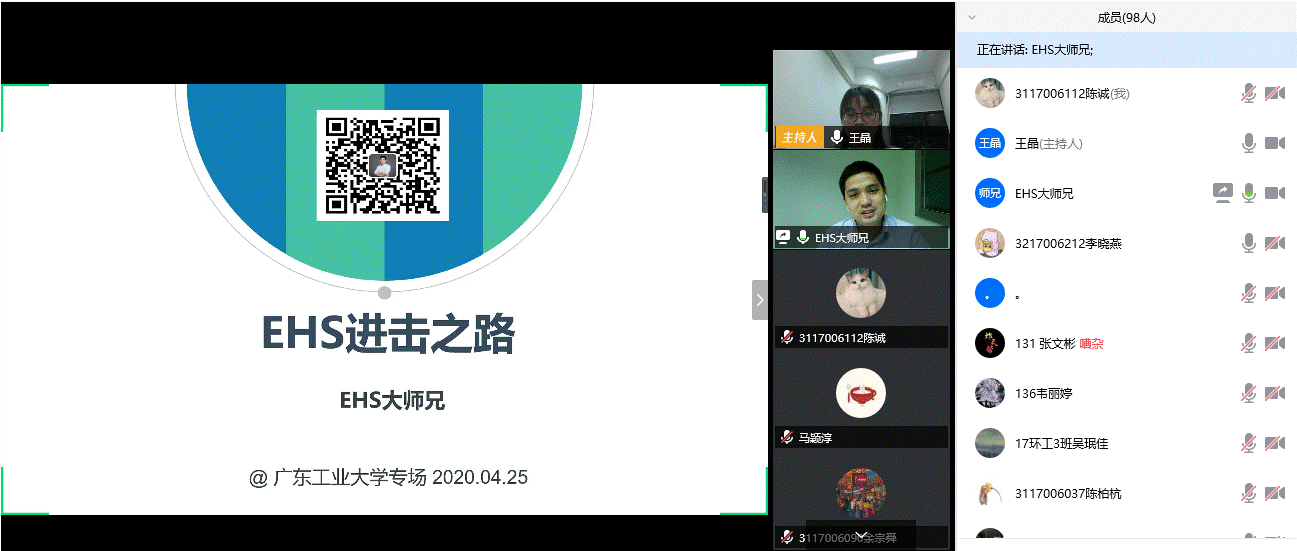Image resolution: width=1297 pixels, height=551 pixels.
Task: Click the QR code on the shared slide
Action: 383,165
